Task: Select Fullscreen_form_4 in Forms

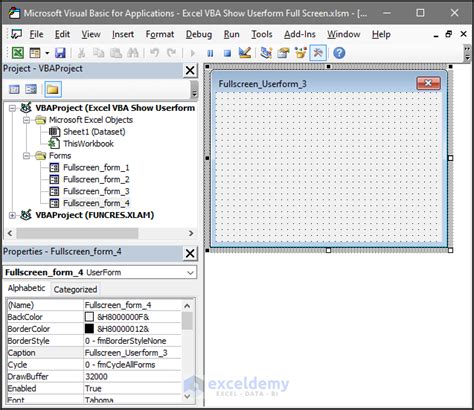Action: pyautogui.click(x=96, y=203)
